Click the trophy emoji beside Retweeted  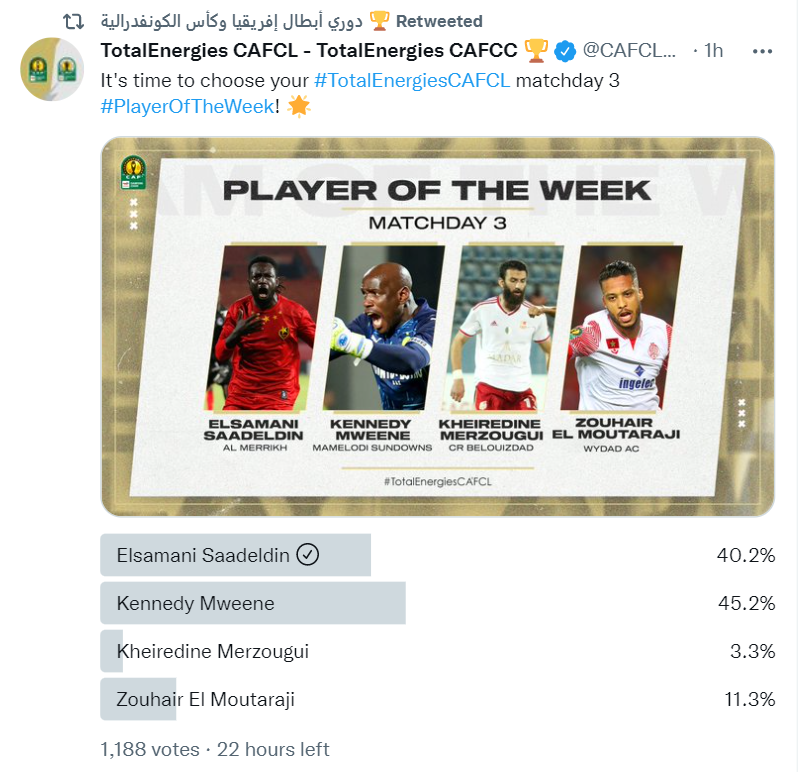(x=379, y=21)
